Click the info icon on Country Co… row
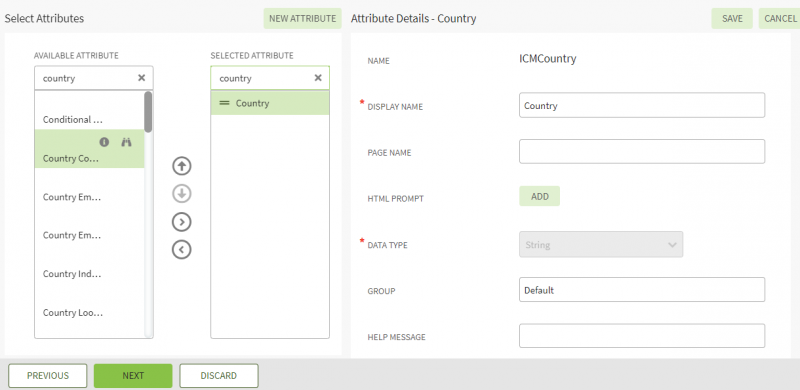 coord(105,142)
